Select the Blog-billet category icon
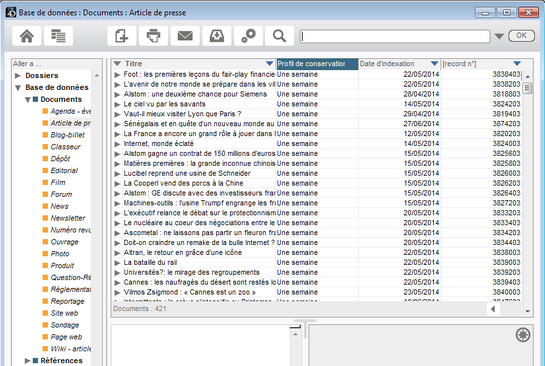This screenshot has height=366, width=545. (x=45, y=135)
